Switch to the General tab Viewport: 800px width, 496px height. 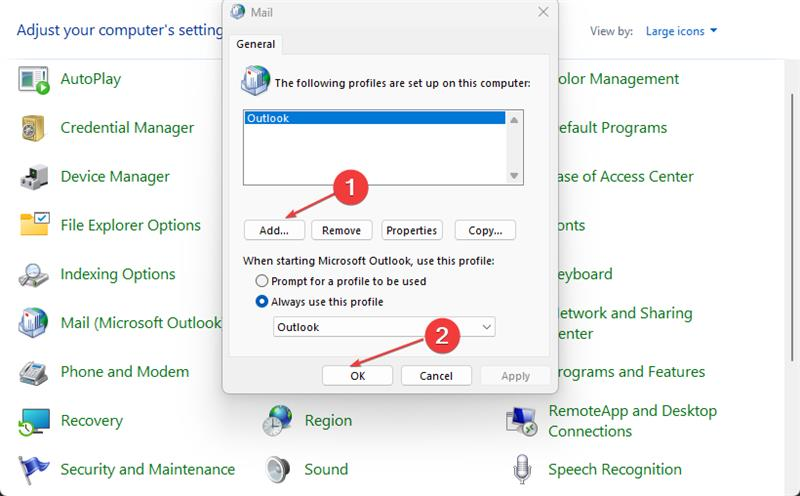256,44
